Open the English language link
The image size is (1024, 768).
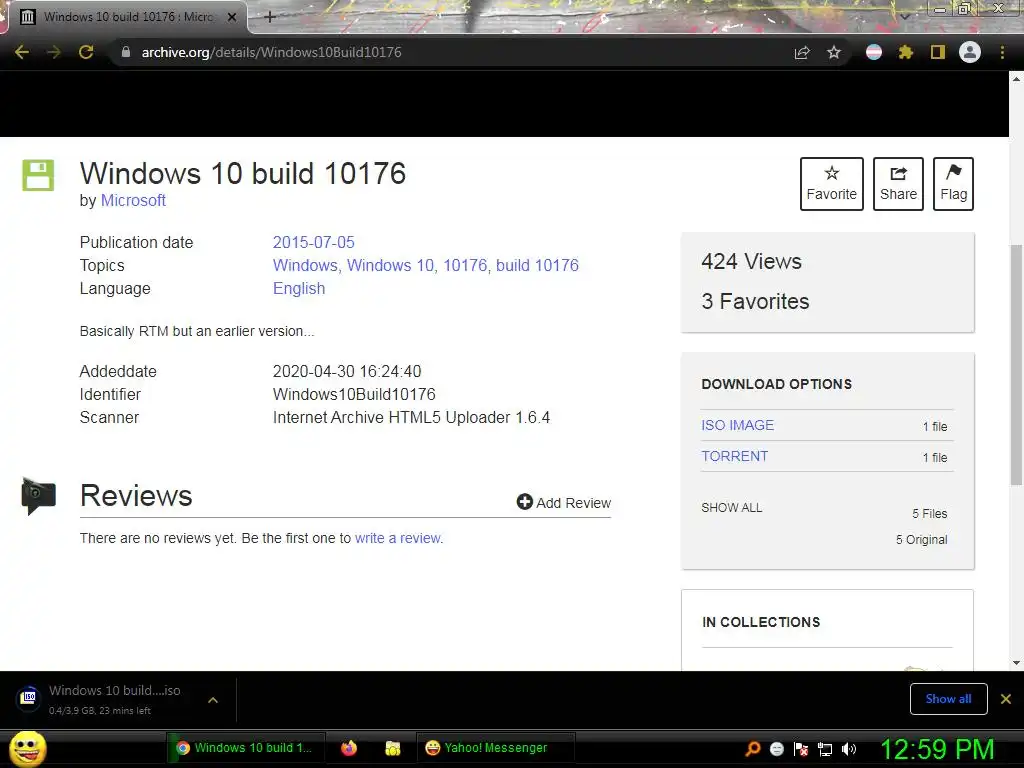299,289
